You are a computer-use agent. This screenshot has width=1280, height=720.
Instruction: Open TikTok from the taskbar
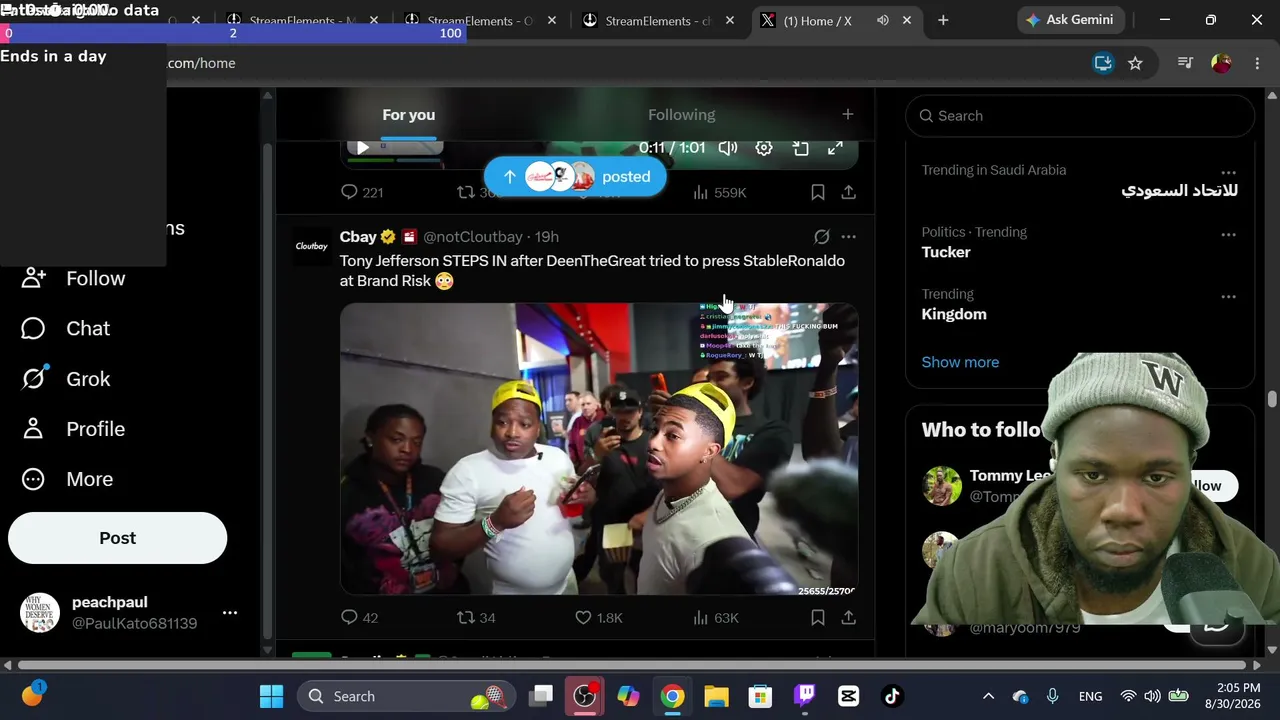(892, 696)
